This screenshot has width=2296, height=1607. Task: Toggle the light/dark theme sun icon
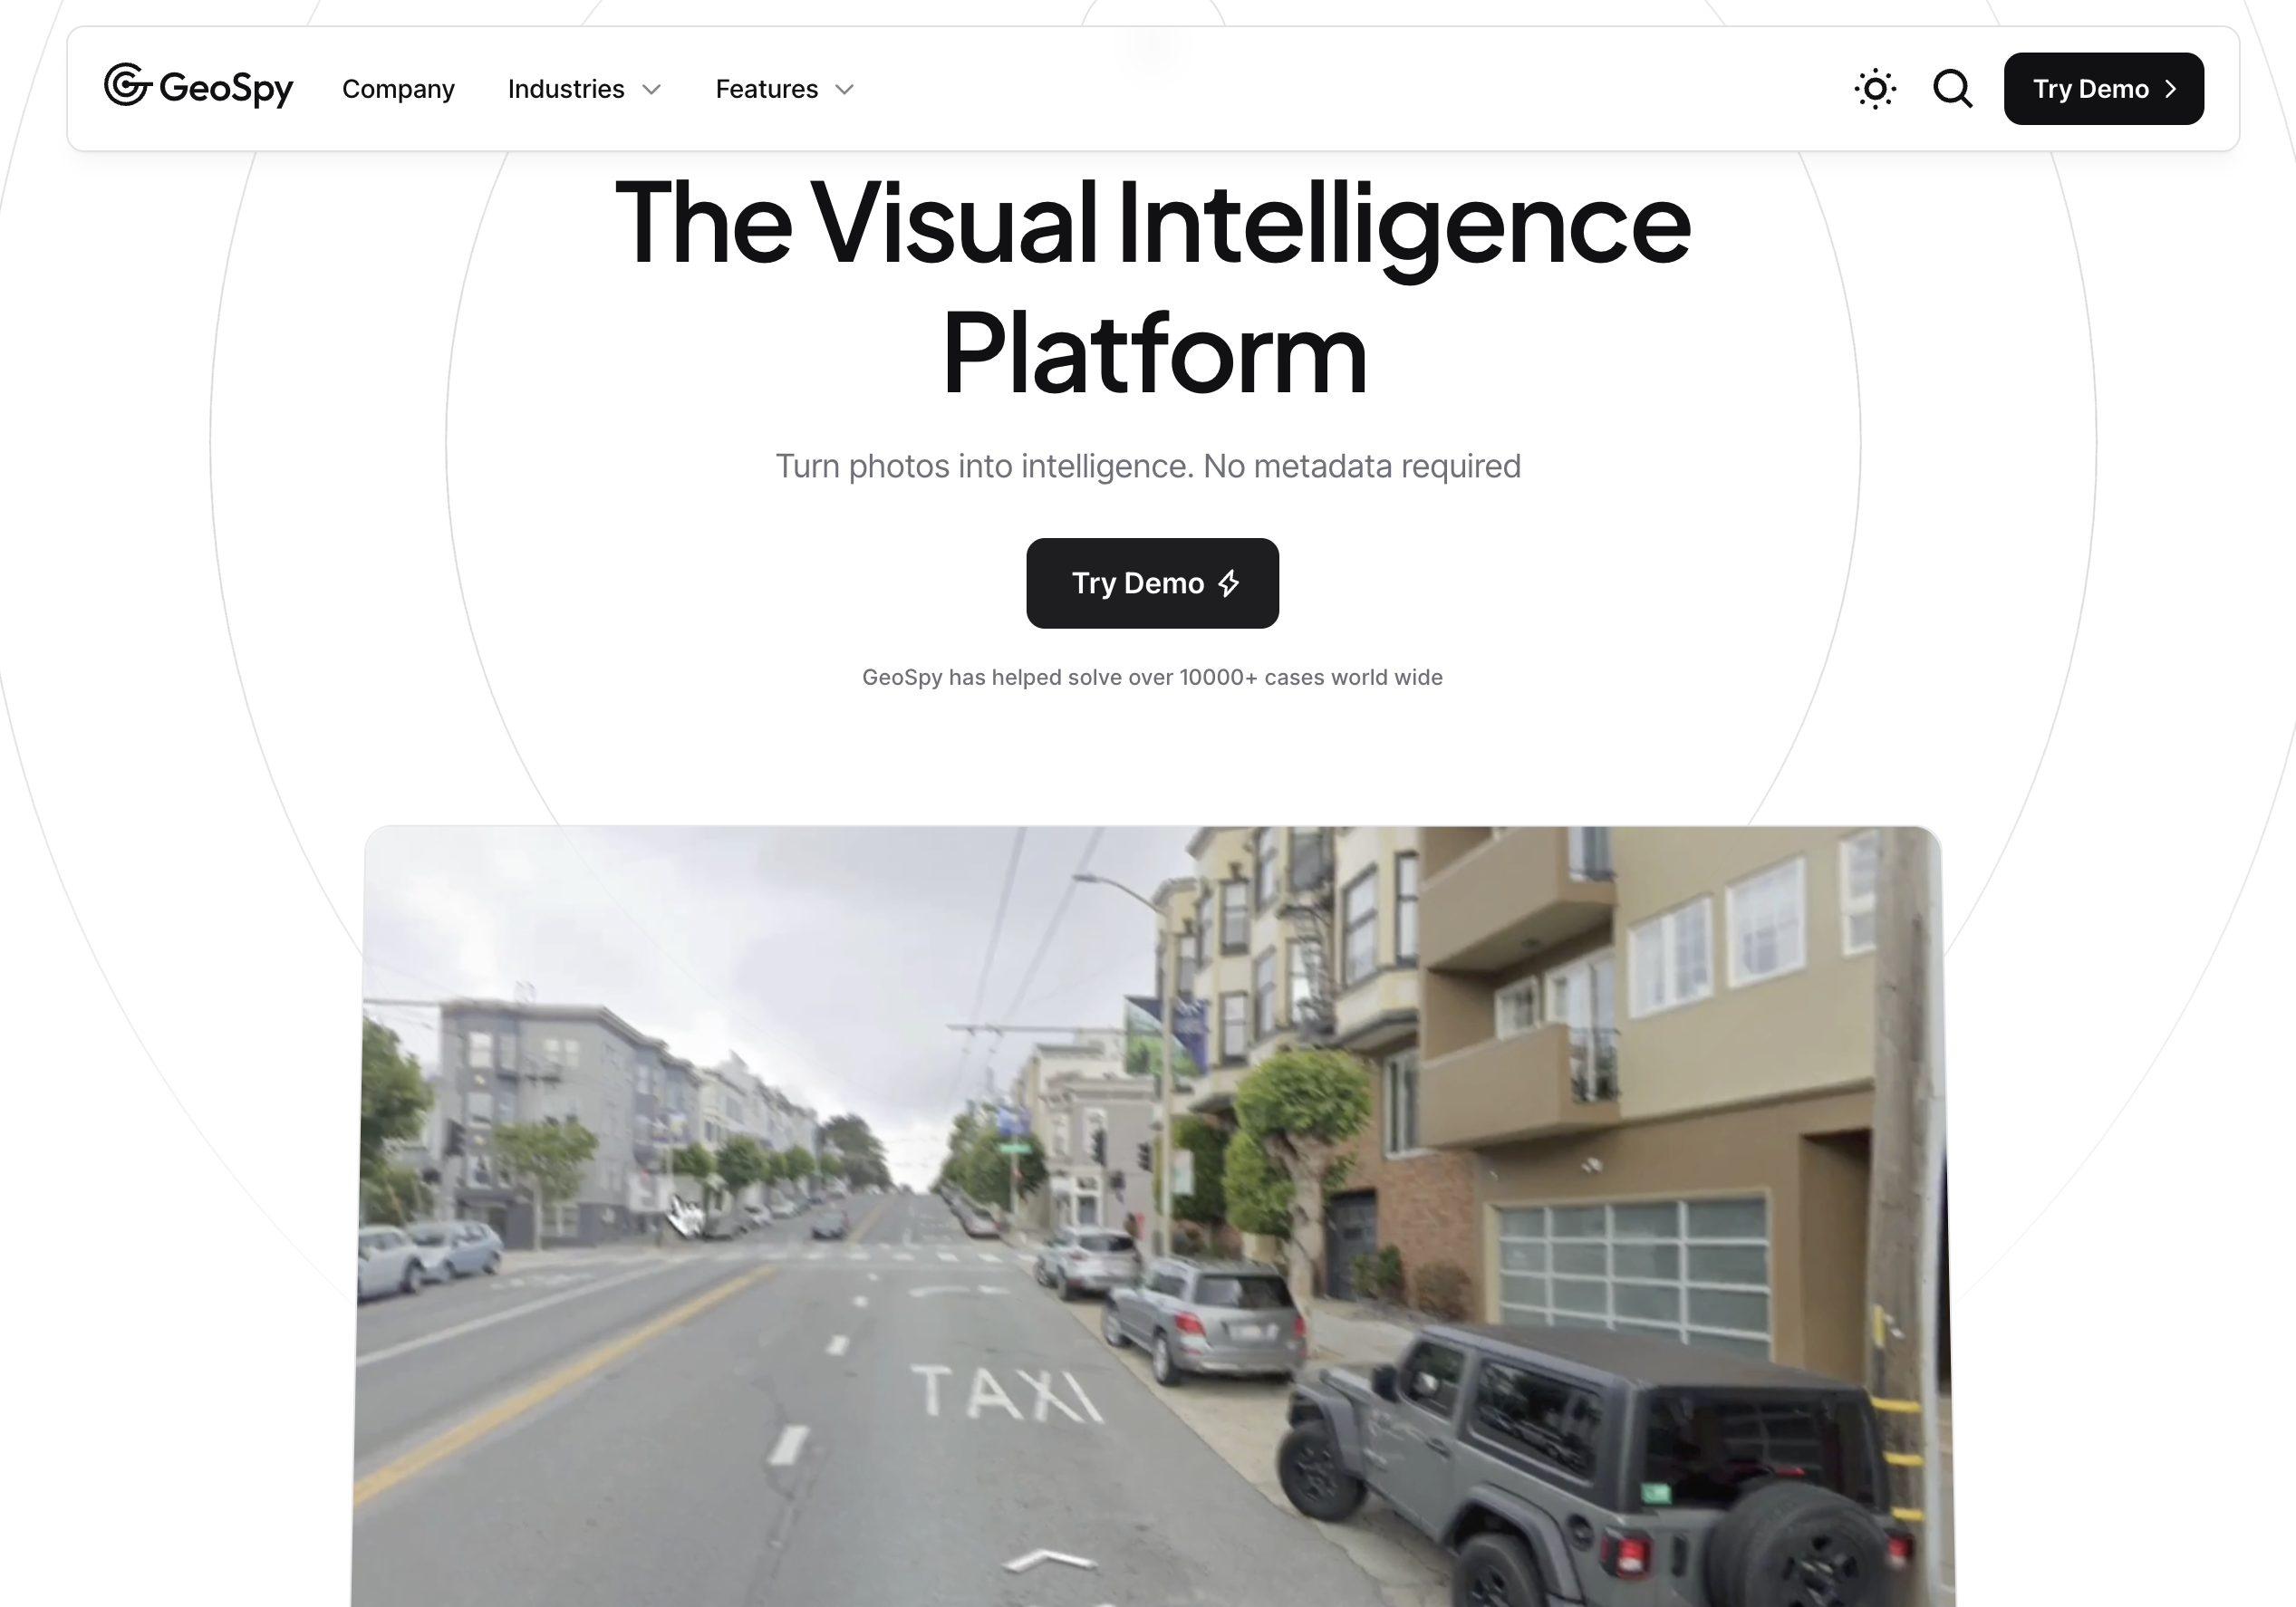point(1875,89)
